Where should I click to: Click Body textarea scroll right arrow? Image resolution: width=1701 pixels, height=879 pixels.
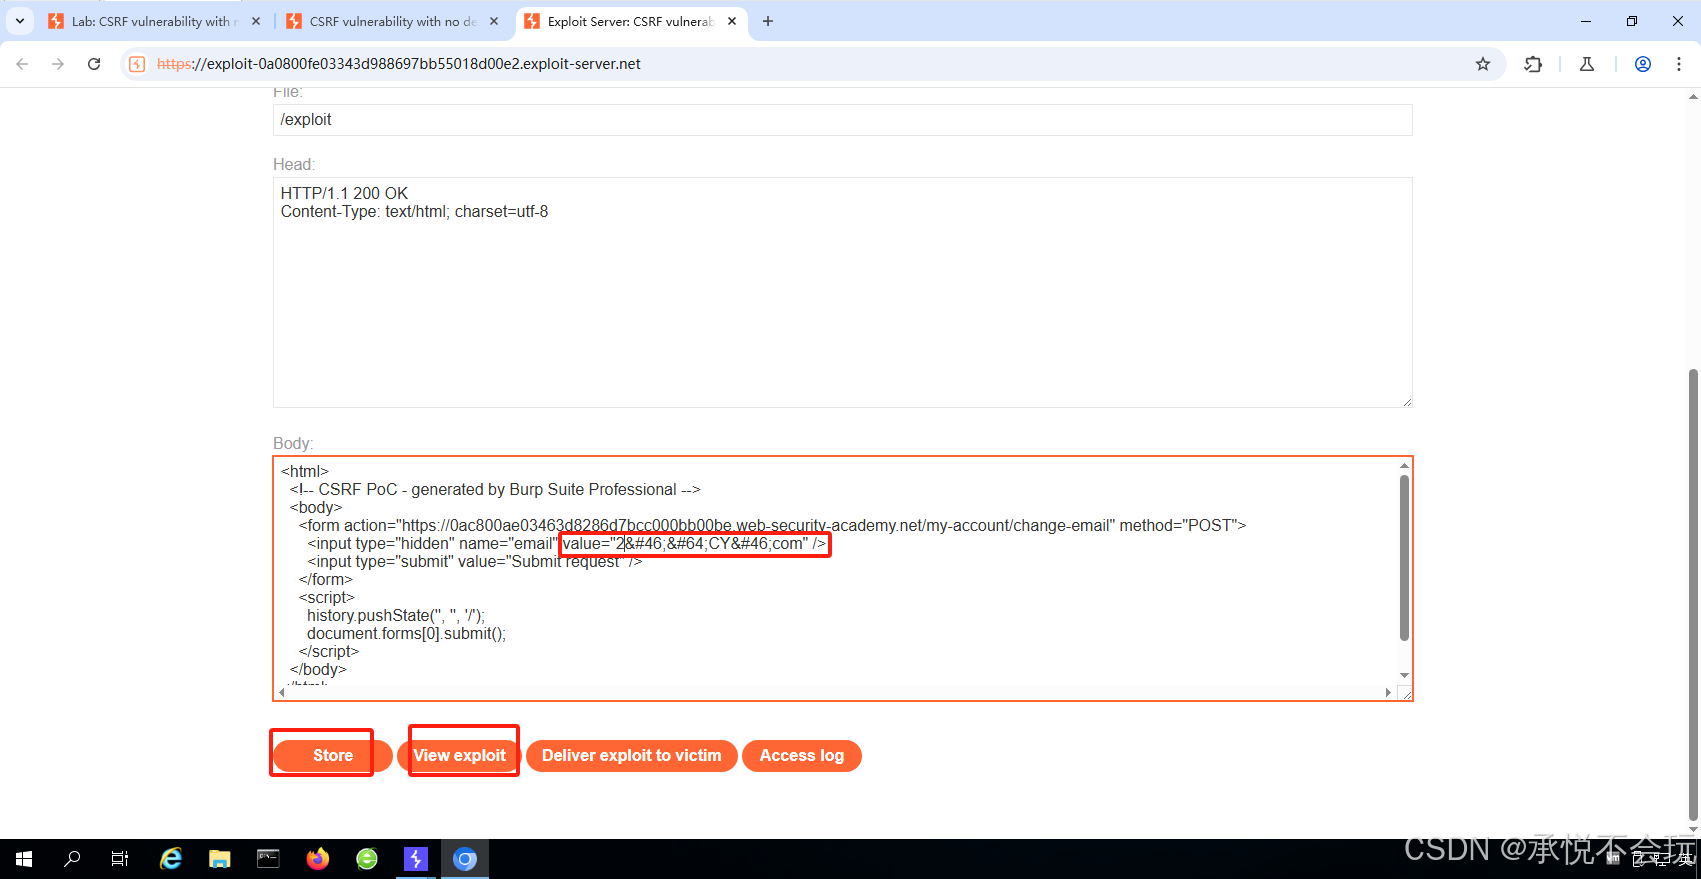coord(1388,692)
